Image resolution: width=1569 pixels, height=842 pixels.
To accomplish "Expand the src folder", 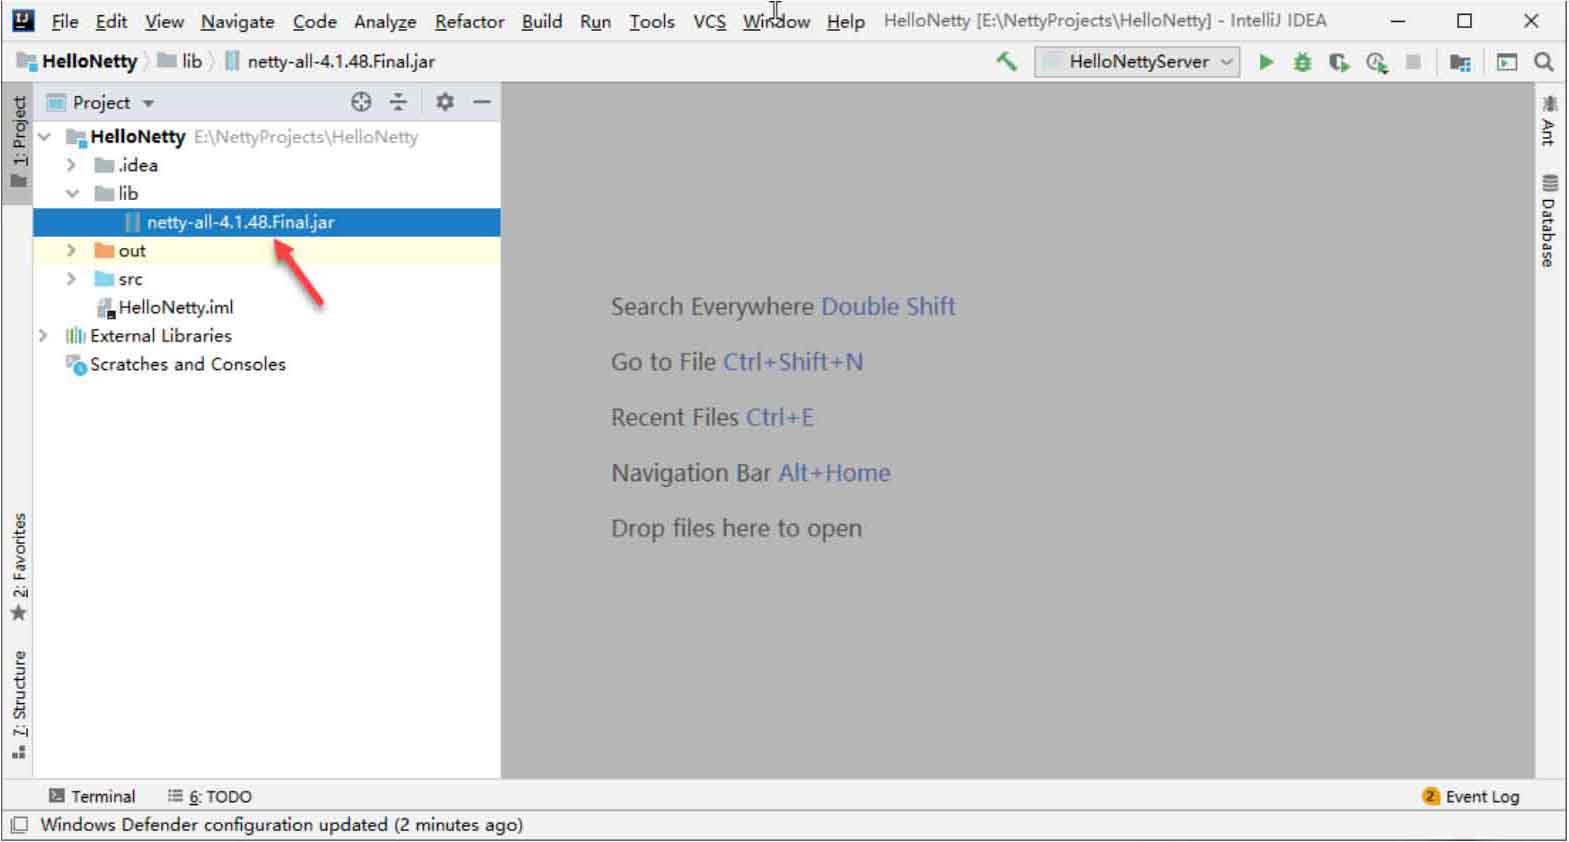I will point(71,279).
